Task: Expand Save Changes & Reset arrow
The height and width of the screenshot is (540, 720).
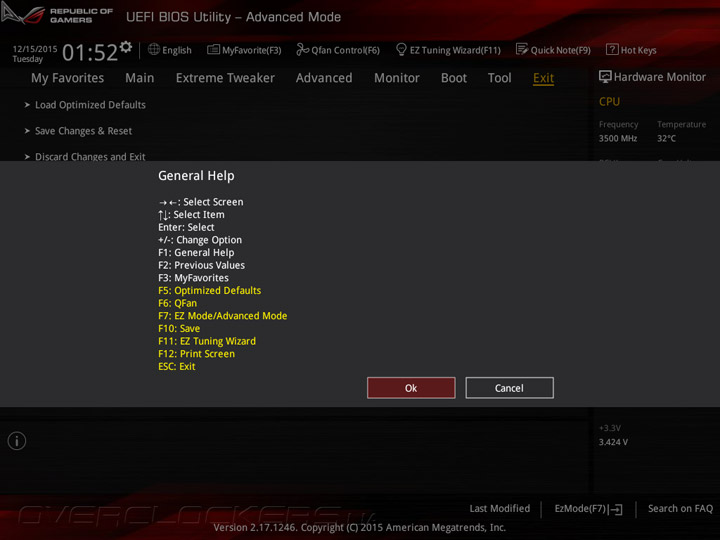Action: (27, 131)
